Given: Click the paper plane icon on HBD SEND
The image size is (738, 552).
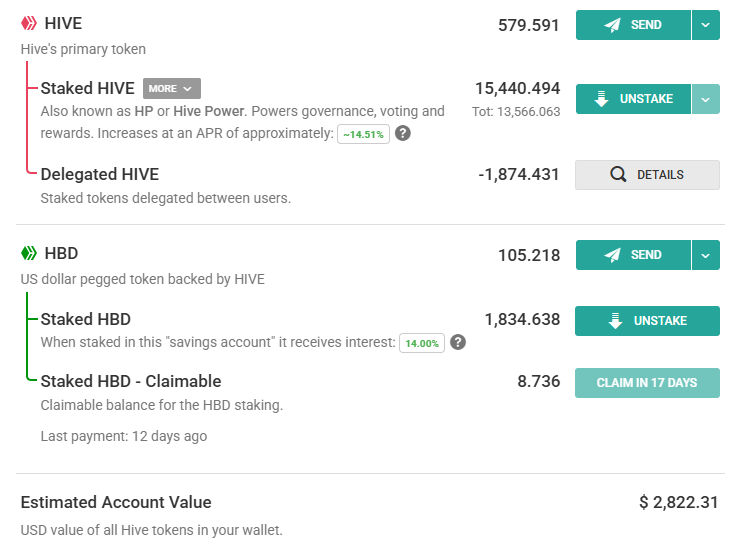Looking at the screenshot, I should pyautogui.click(x=612, y=255).
